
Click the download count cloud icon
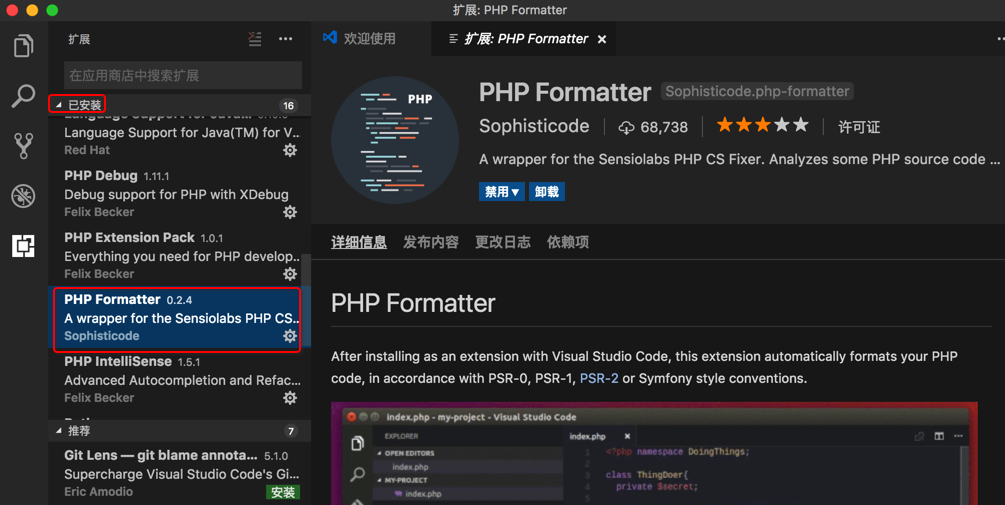[x=626, y=128]
